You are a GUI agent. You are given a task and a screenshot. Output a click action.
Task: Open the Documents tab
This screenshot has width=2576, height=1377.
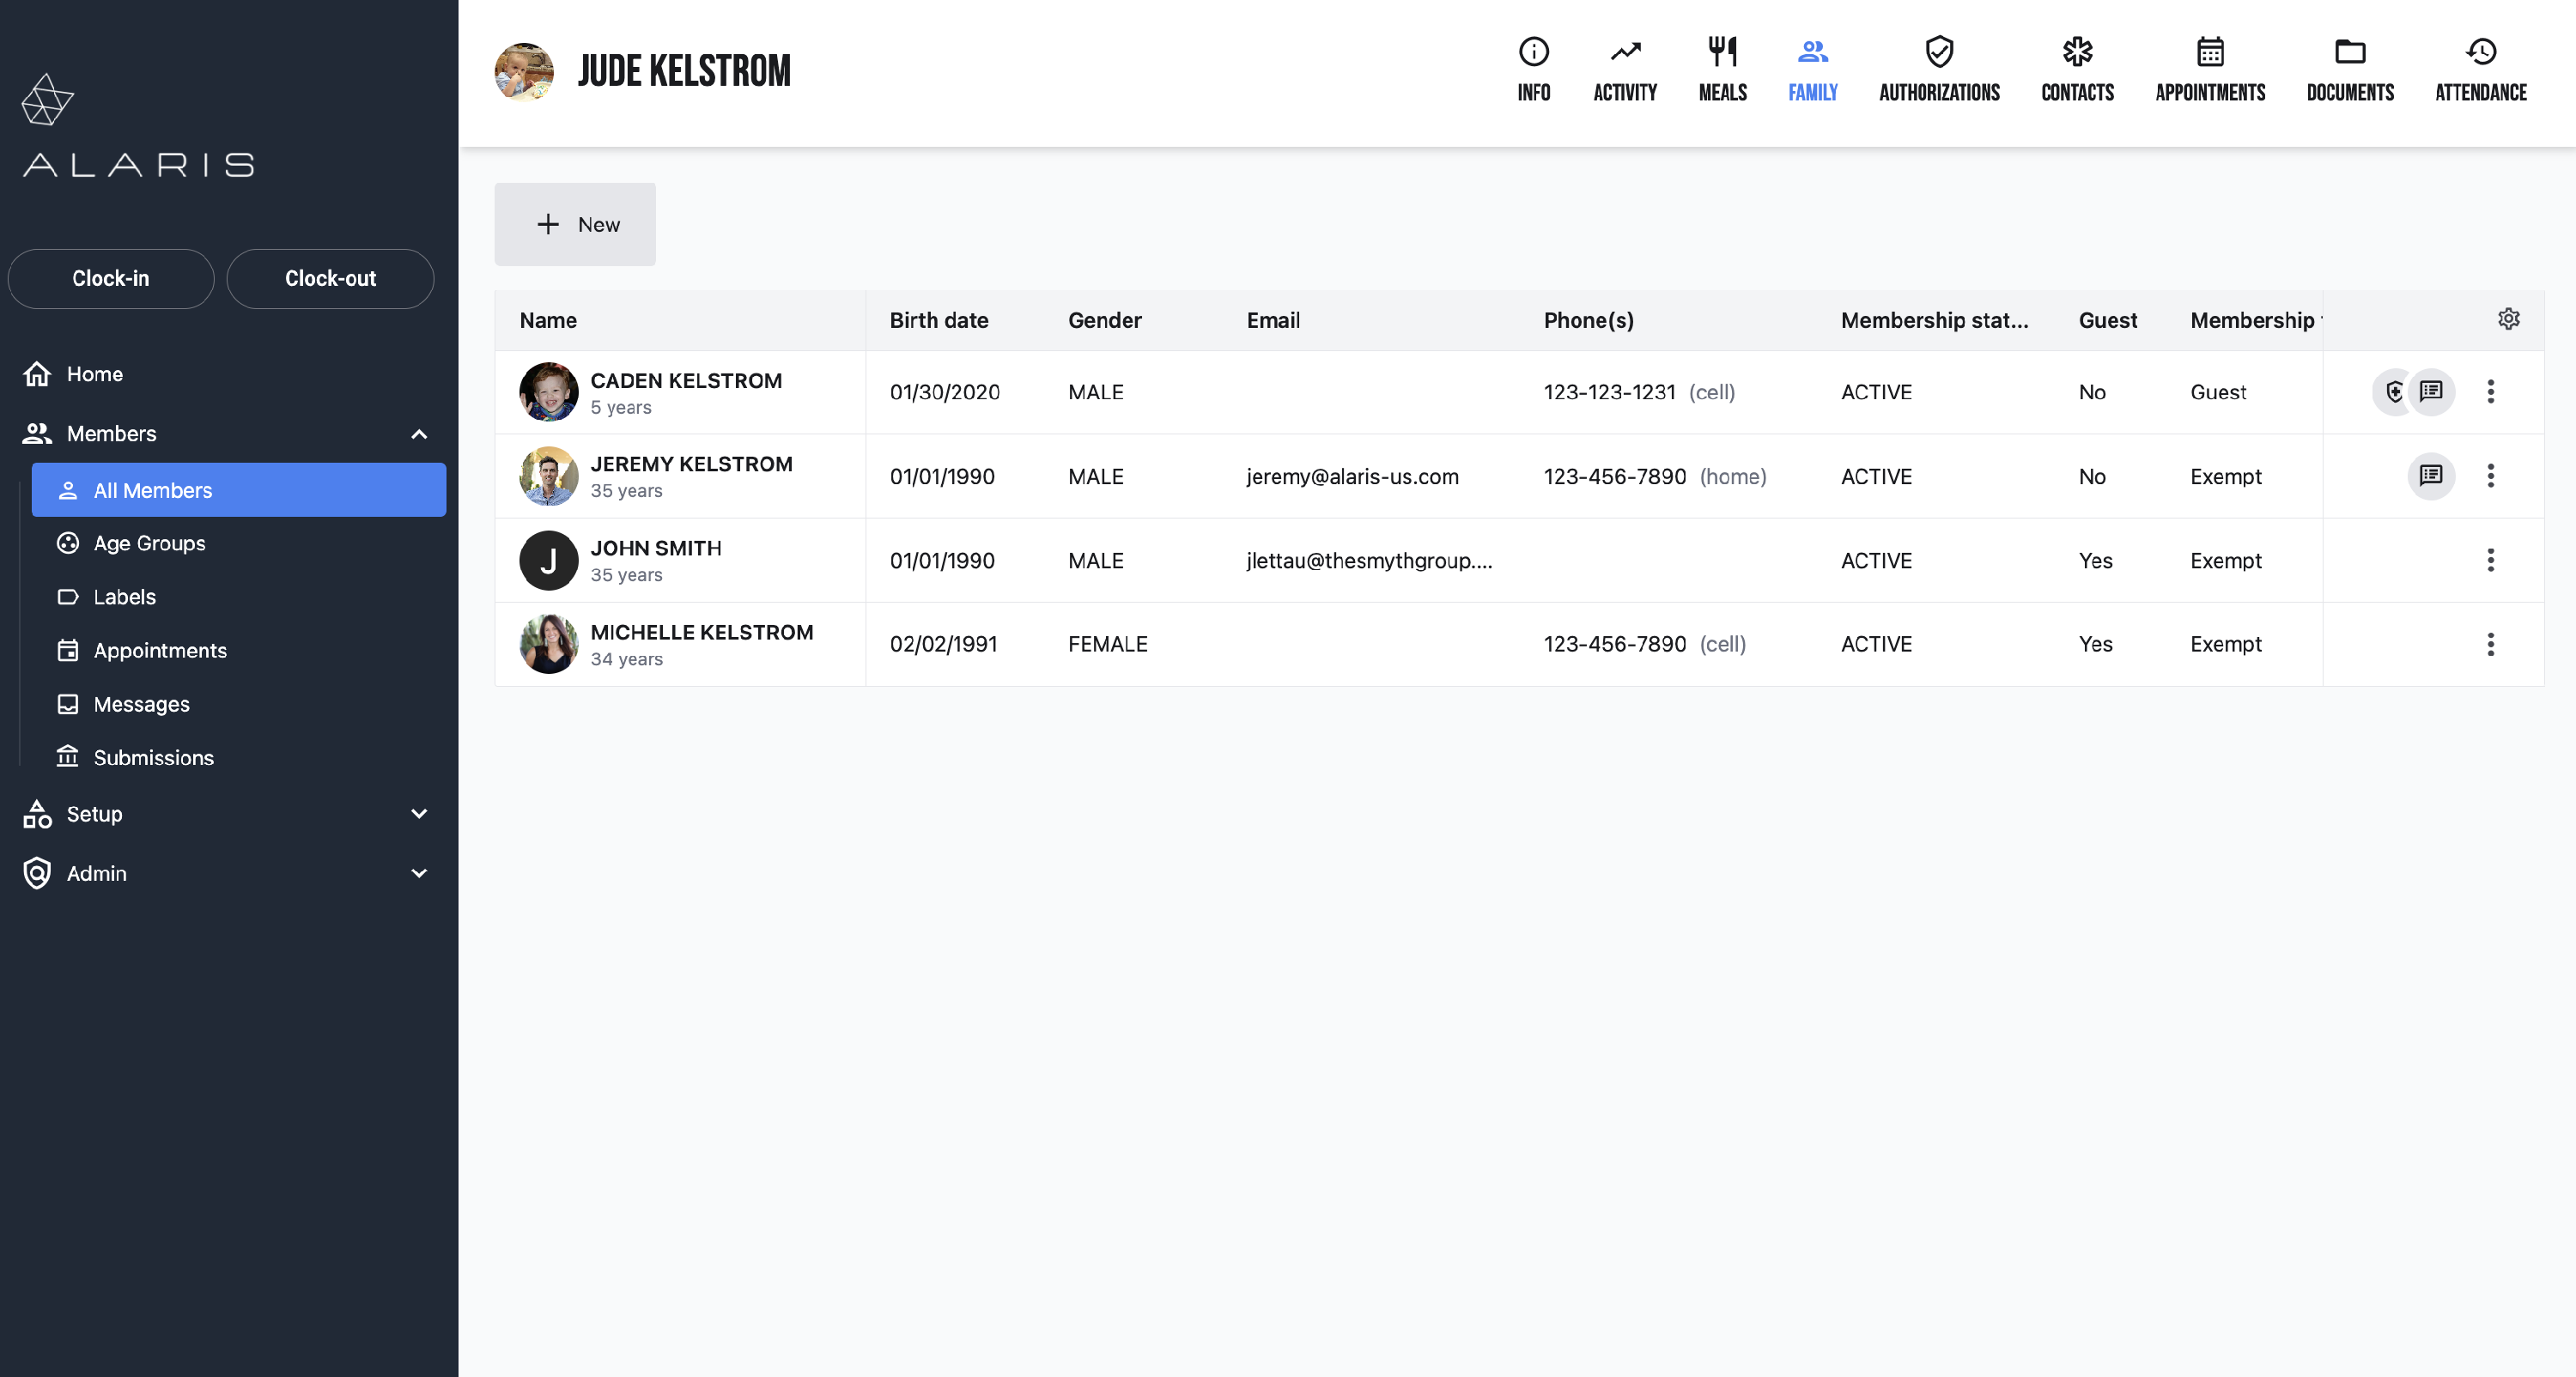coord(2349,70)
